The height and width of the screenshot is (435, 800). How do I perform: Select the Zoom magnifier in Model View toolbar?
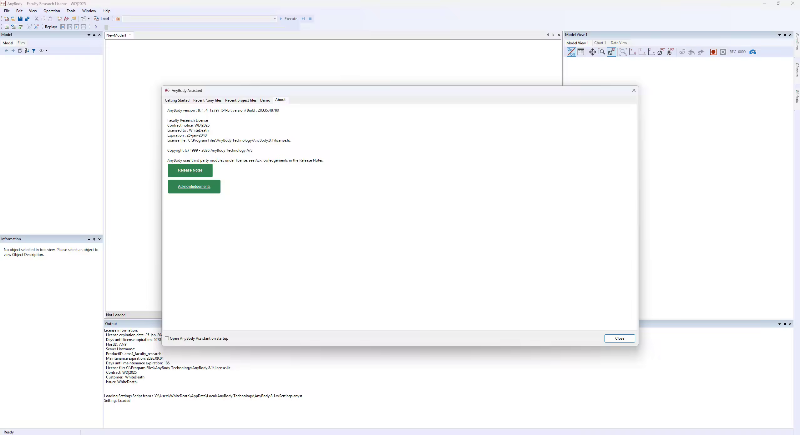tap(601, 52)
